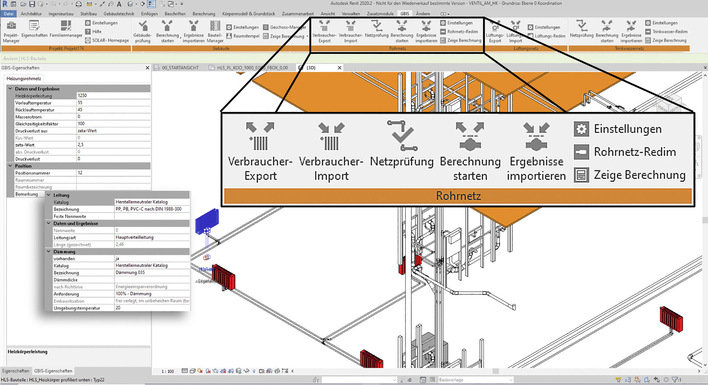Run Netzprüfung in the Trinkwassernetz panel
The width and height of the screenshot is (708, 385).
582,29
